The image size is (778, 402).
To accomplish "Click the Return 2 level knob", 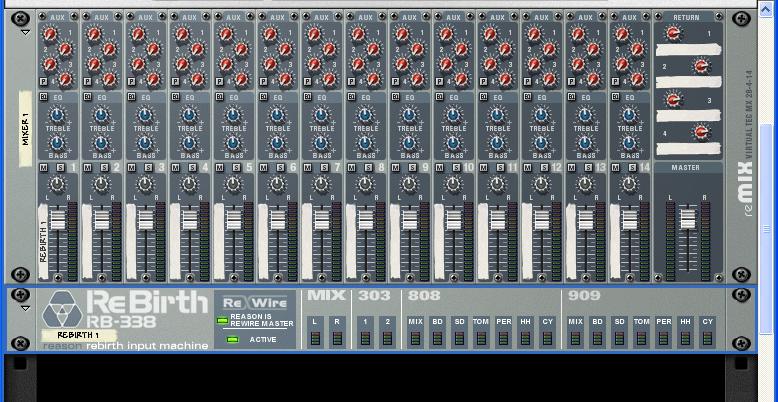I will [701, 66].
